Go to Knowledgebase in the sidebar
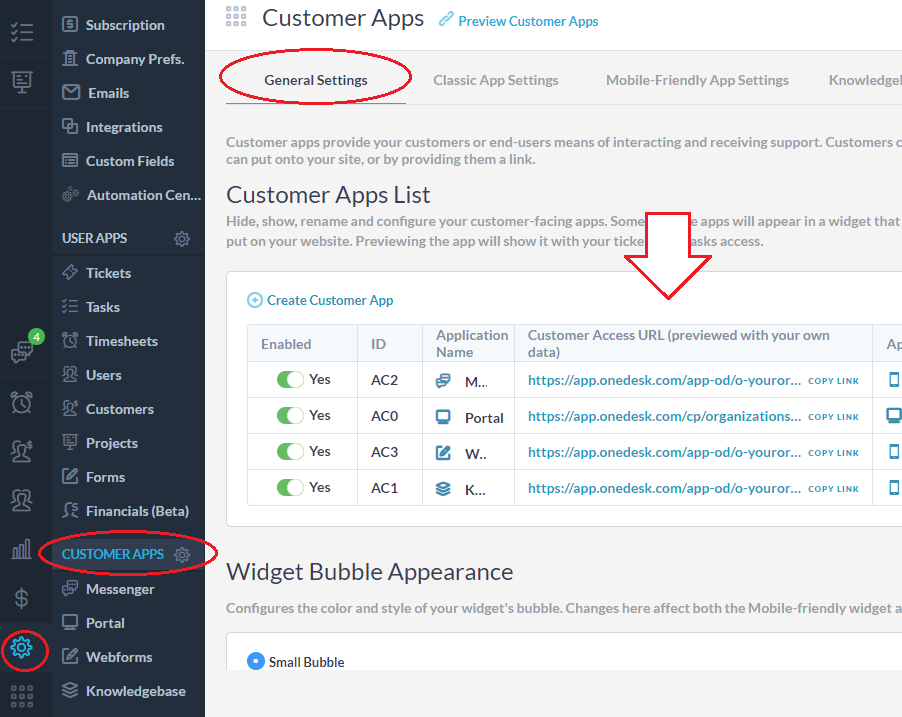This screenshot has height=717, width=902. click(135, 691)
